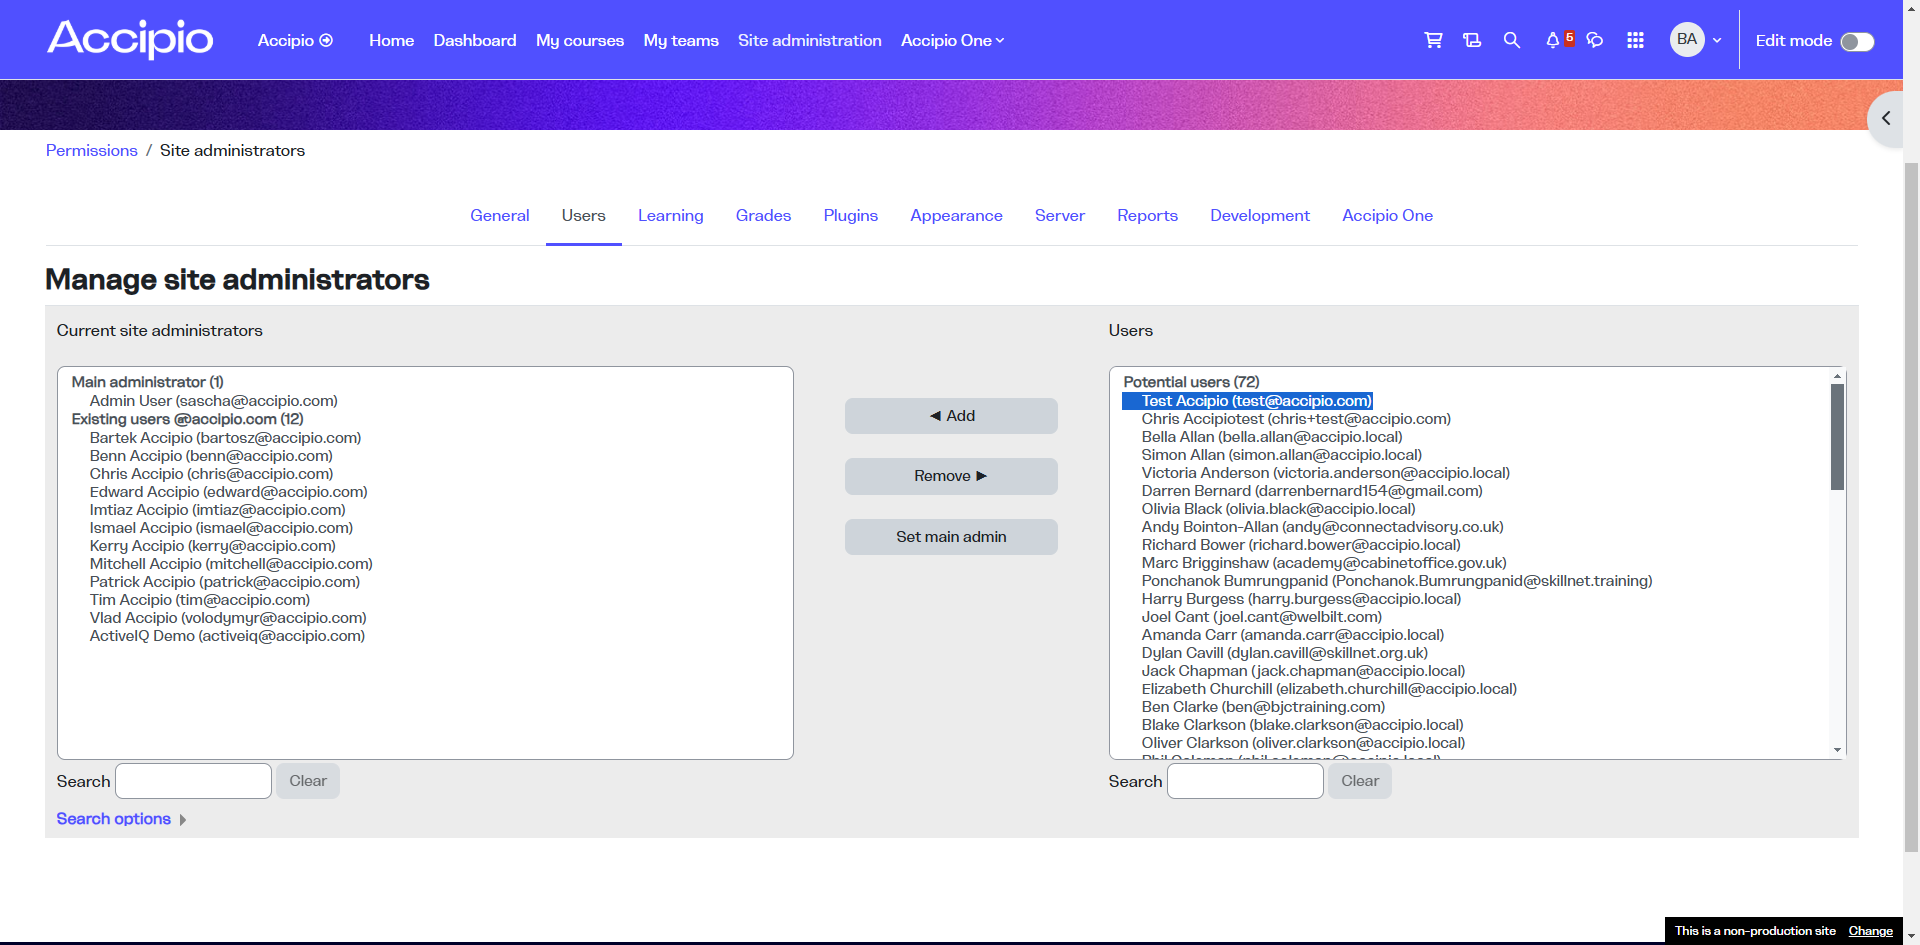Select Admin User (sascha@accipio.com)
Viewport: 1920px width, 945px height.
point(214,401)
